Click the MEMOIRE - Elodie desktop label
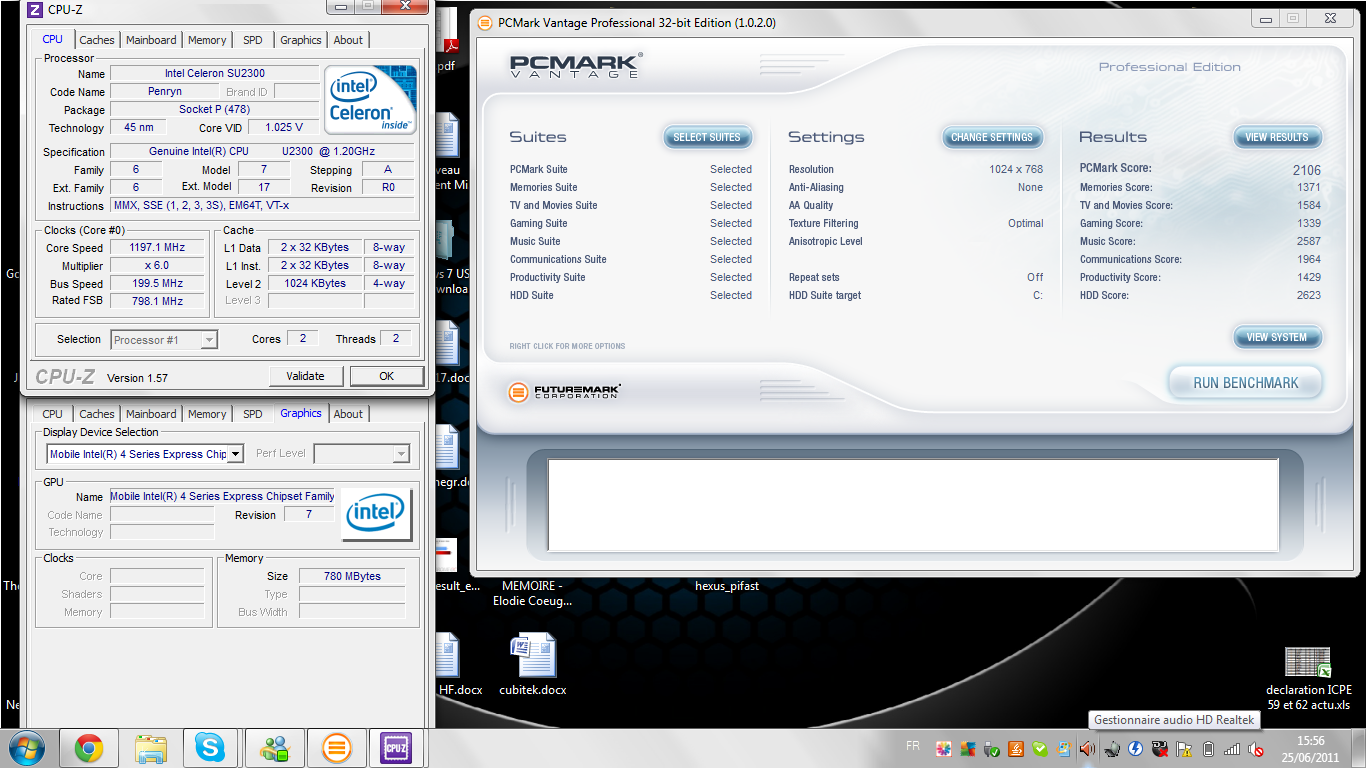The height and width of the screenshot is (768, 1366). coord(532,593)
